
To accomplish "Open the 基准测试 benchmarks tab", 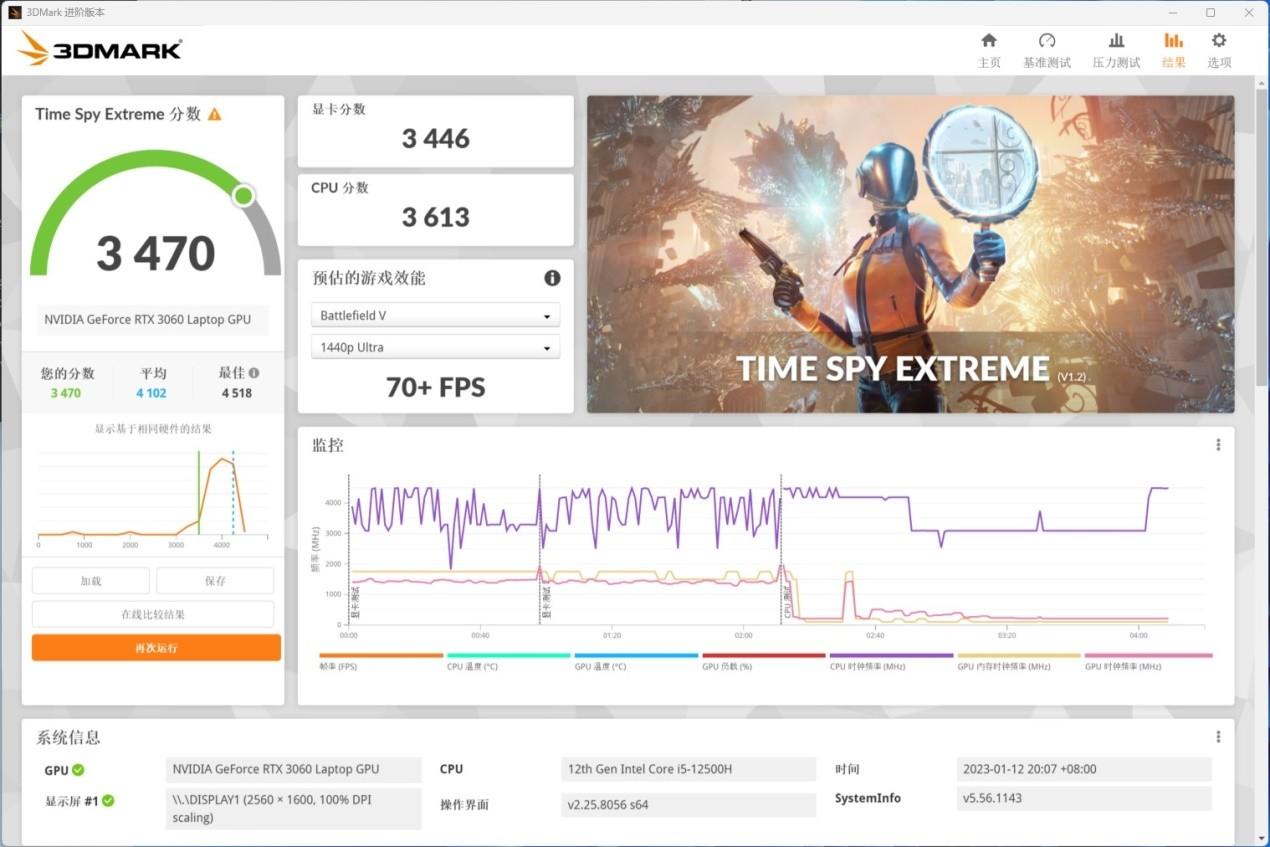I will point(1047,50).
